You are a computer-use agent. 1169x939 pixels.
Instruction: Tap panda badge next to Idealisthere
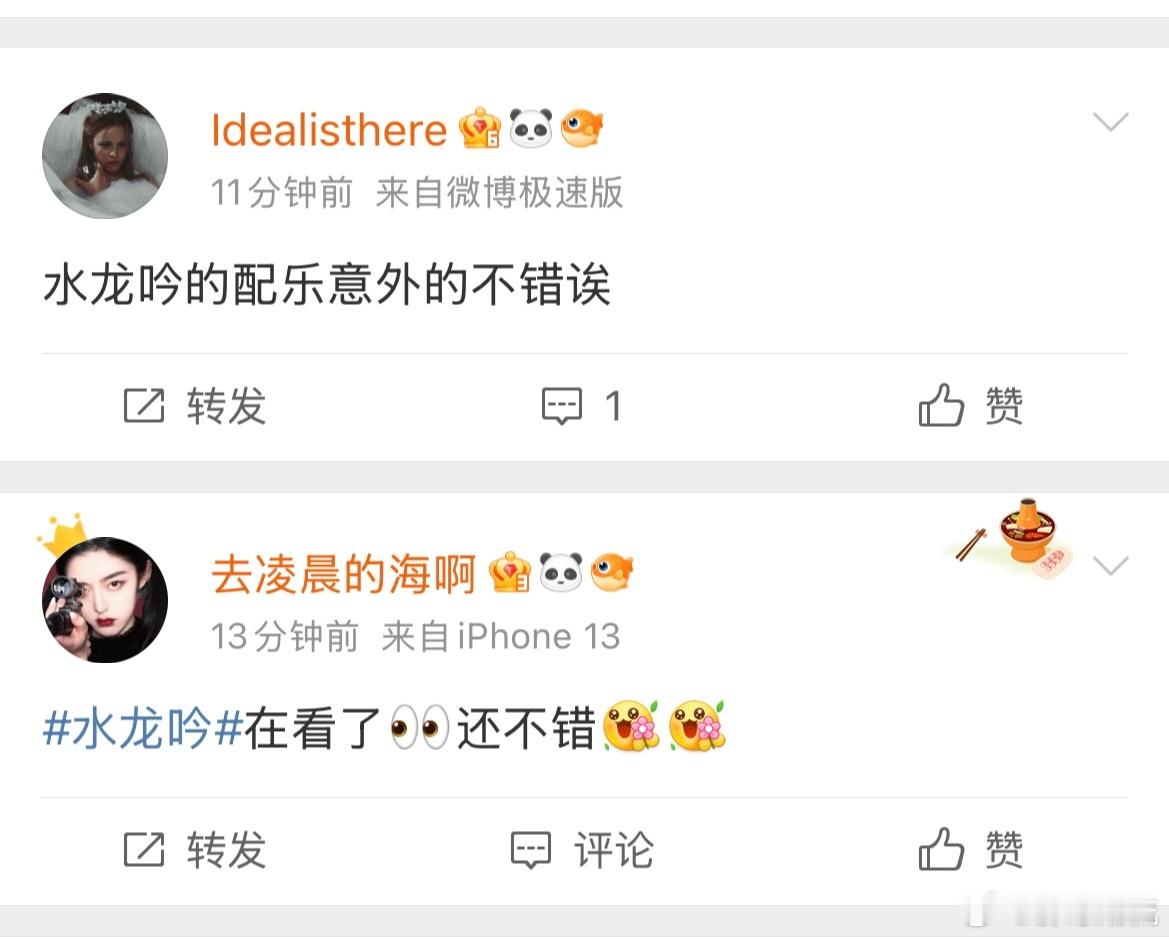click(531, 128)
